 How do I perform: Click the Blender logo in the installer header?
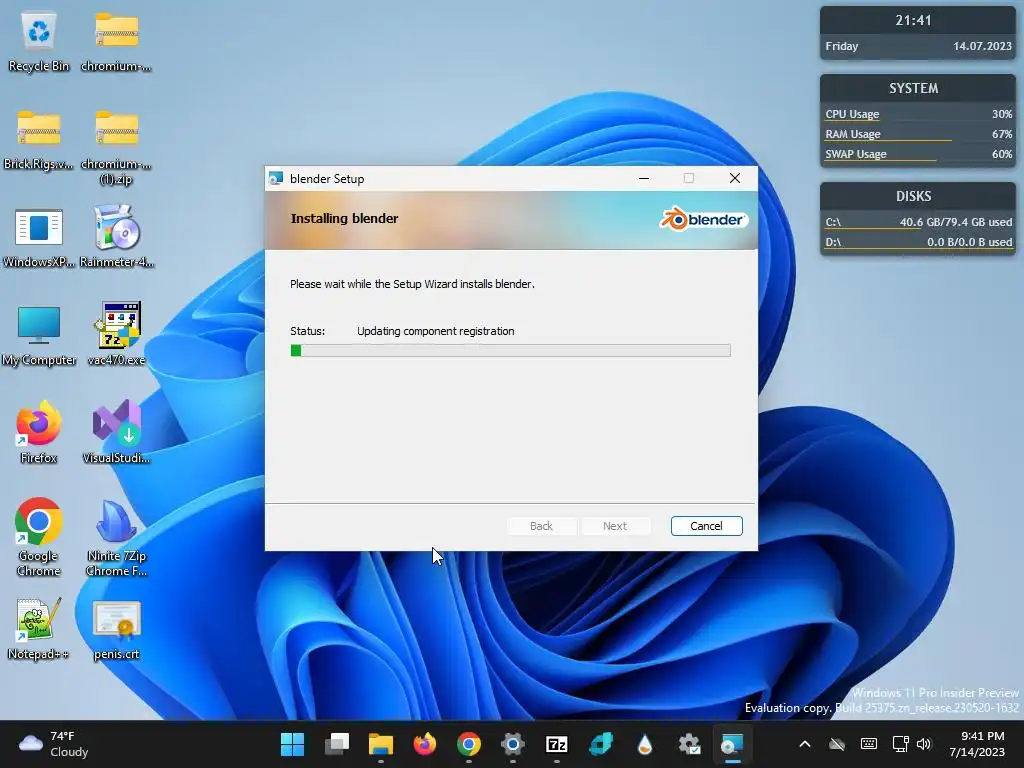point(703,219)
